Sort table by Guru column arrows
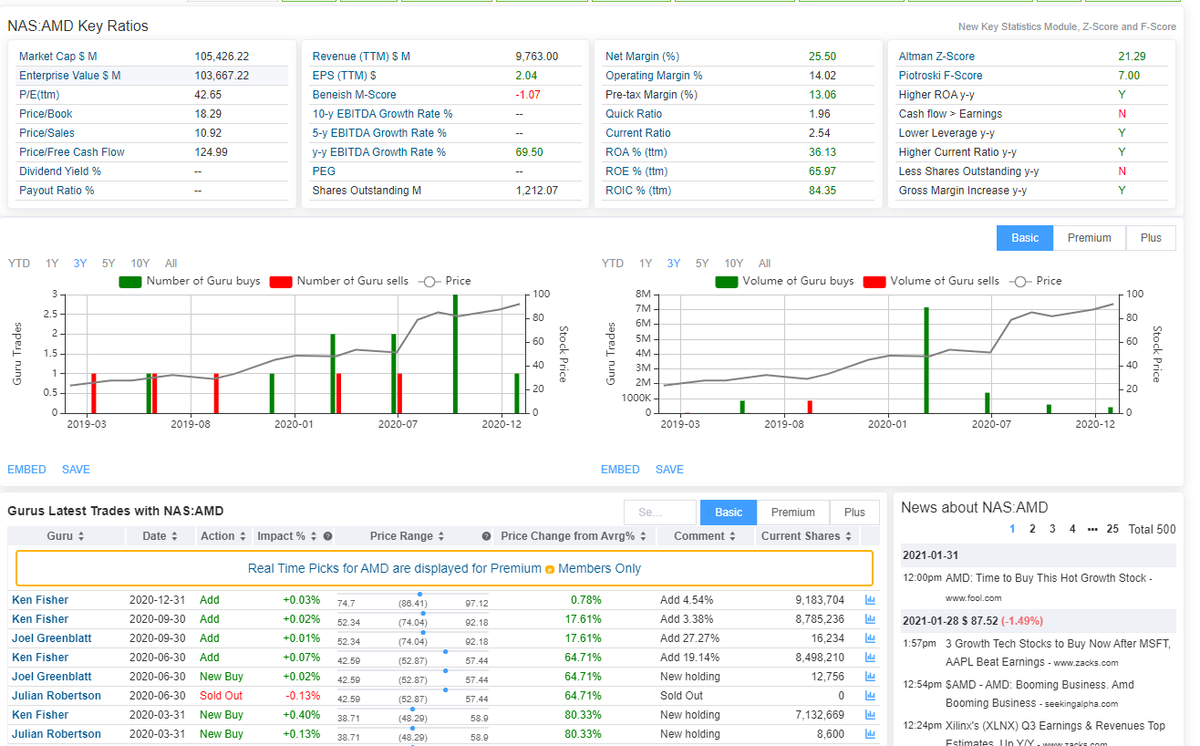 point(81,536)
